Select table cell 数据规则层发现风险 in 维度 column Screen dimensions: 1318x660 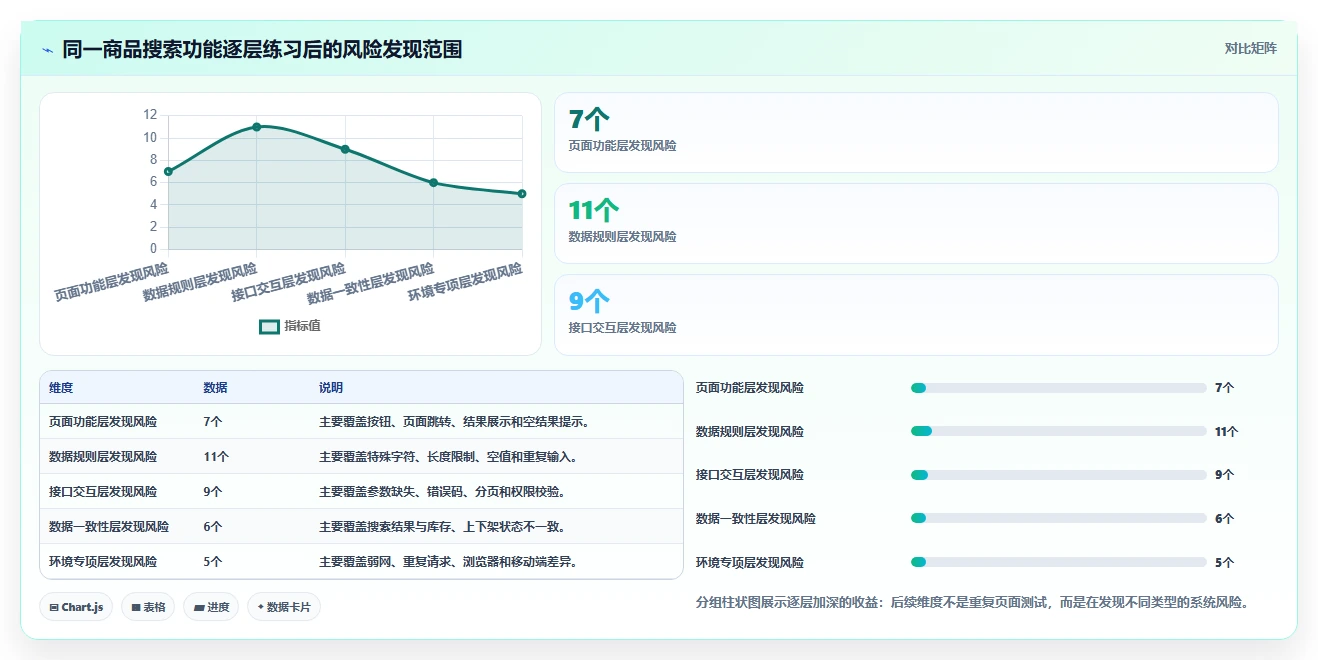(x=103, y=457)
